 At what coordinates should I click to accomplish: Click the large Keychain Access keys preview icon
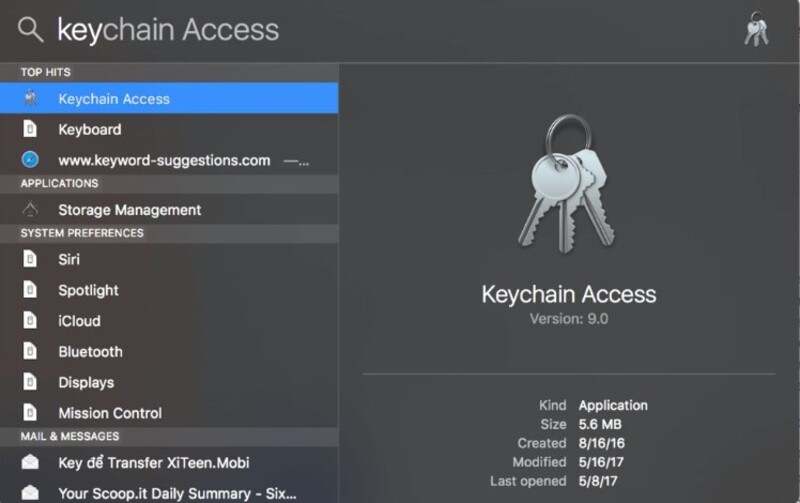tap(567, 184)
